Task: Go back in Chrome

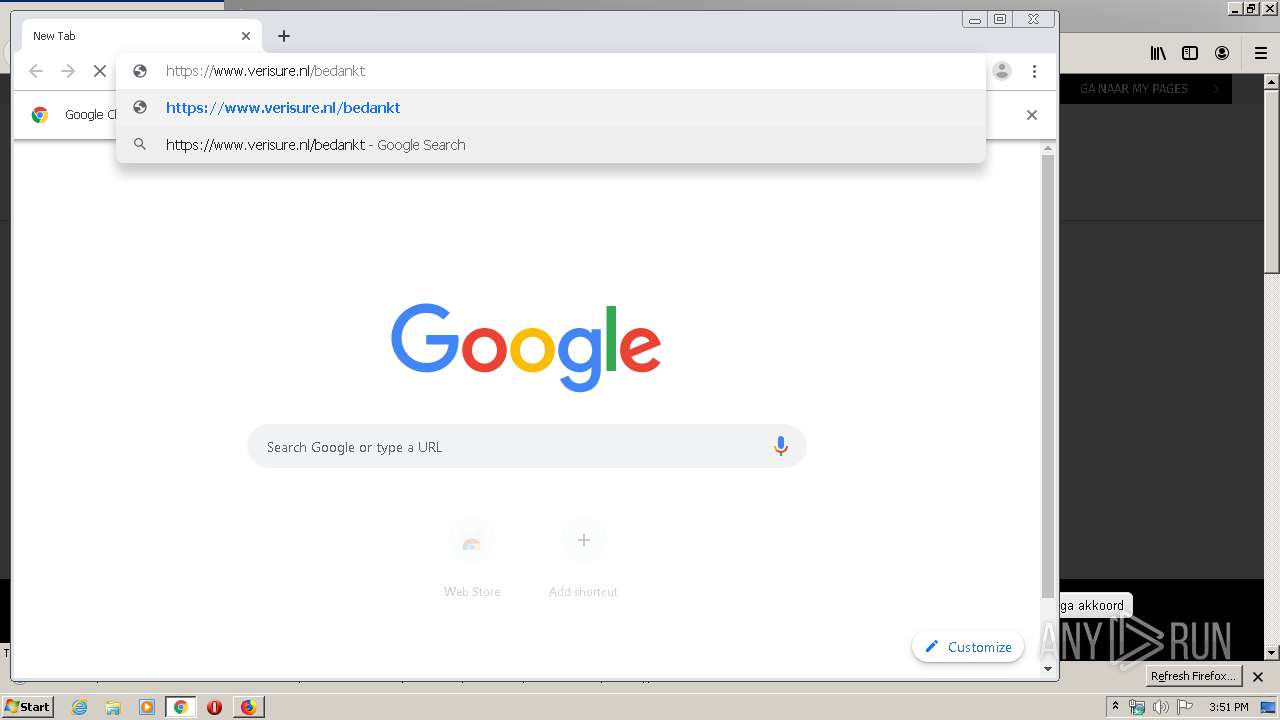Action: tap(36, 71)
